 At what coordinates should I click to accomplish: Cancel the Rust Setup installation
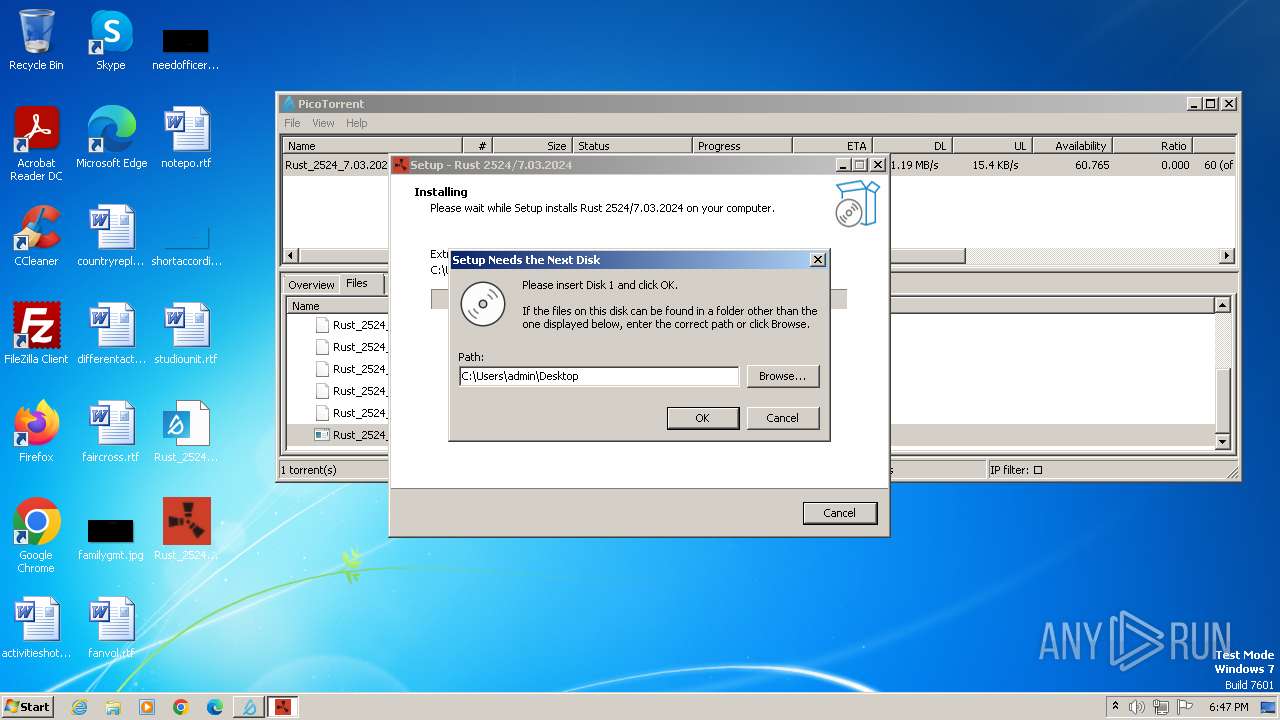pos(839,513)
